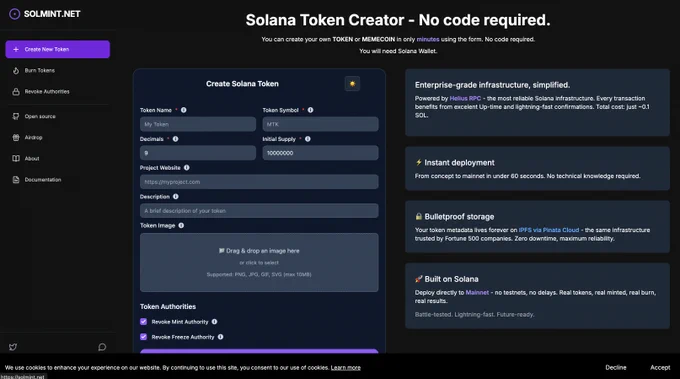Decline the cookie notice
Viewport: 680px width, 379px height.
[x=616, y=367]
